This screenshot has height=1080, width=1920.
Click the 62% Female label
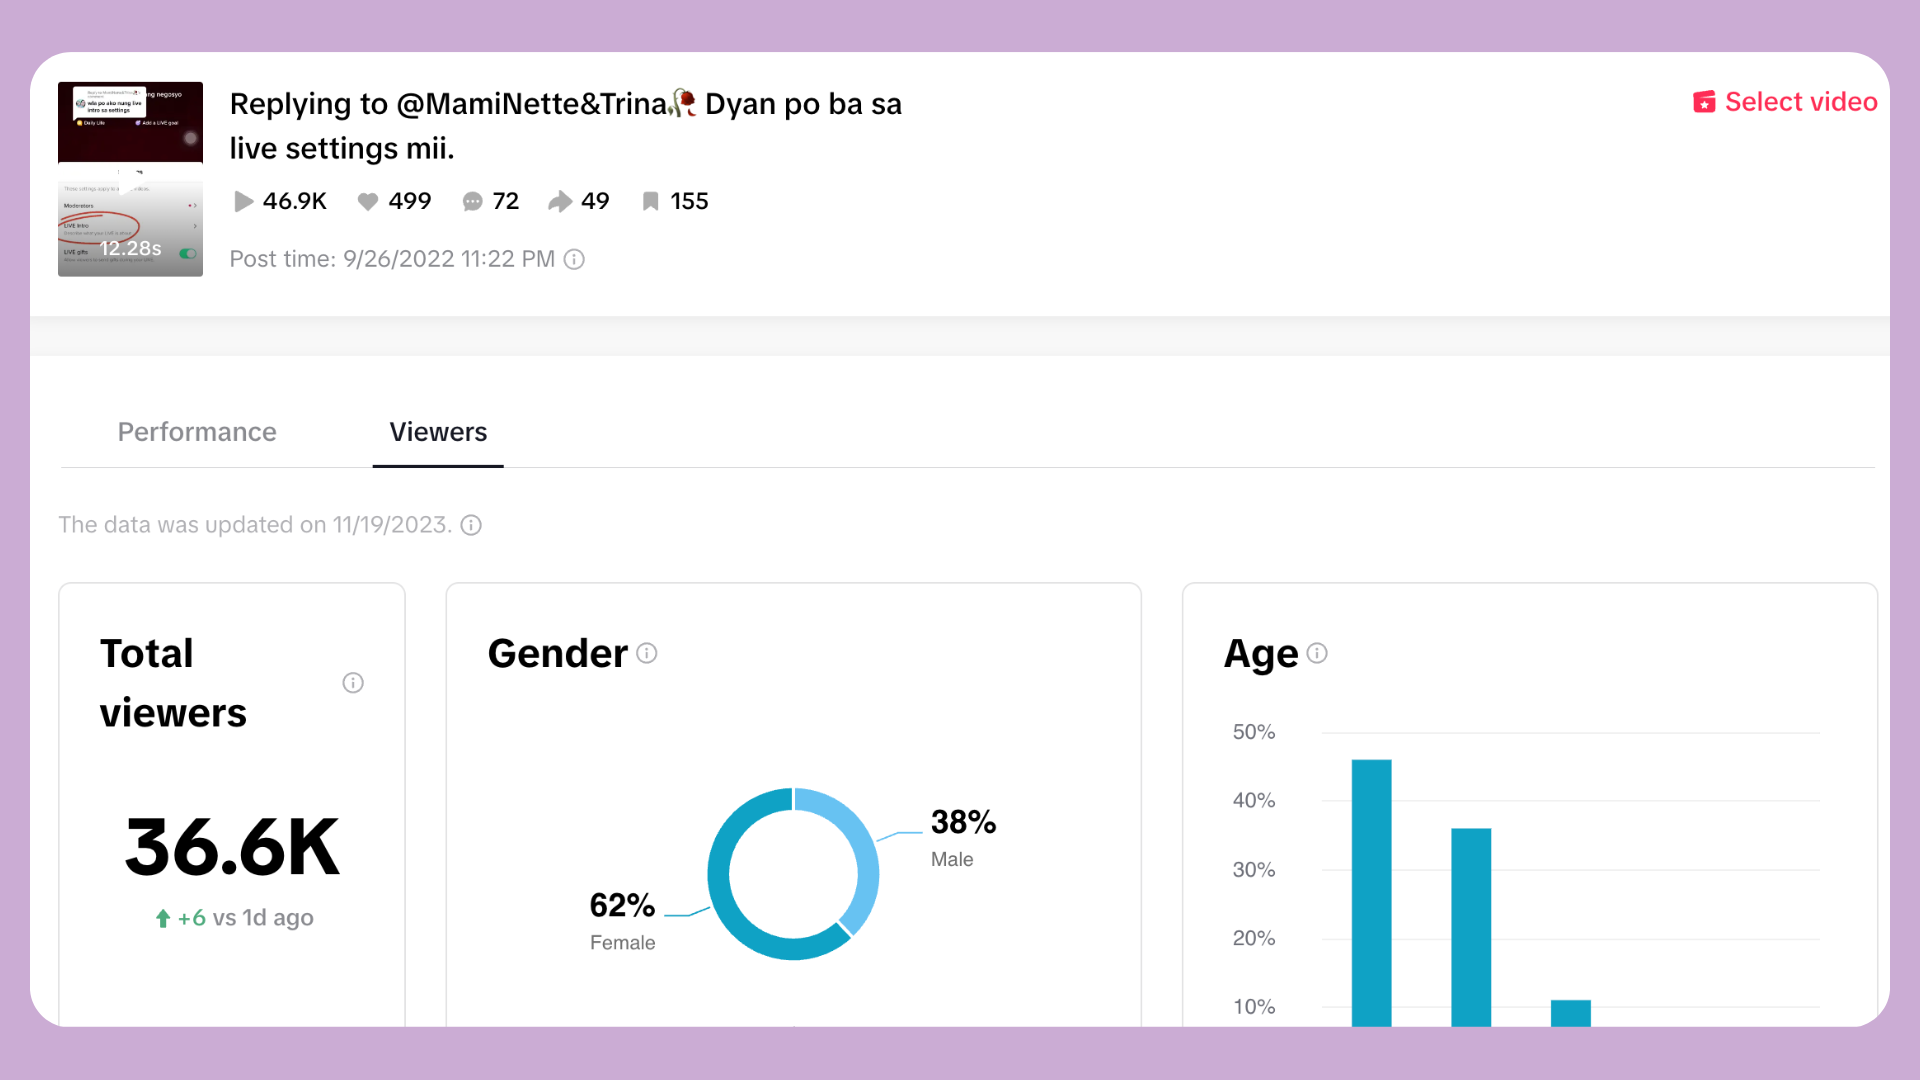[622, 906]
